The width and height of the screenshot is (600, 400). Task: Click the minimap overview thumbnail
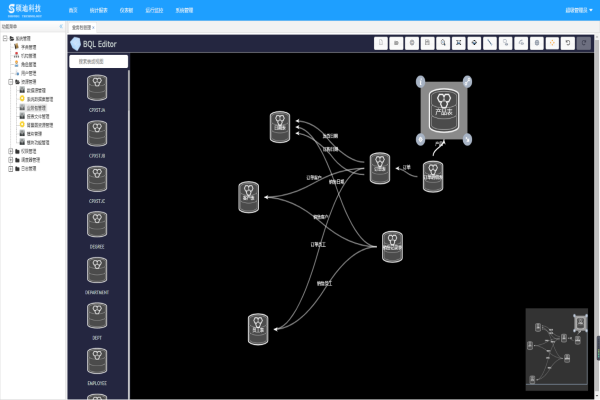pos(557,349)
